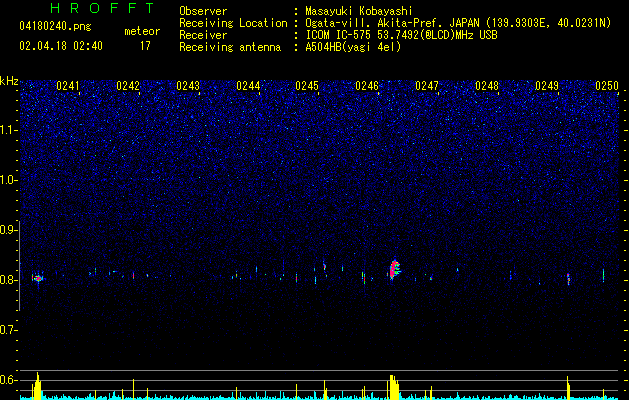Click the 0.6 kHz frequency label
This screenshot has width=629, height=400.
[8, 380]
